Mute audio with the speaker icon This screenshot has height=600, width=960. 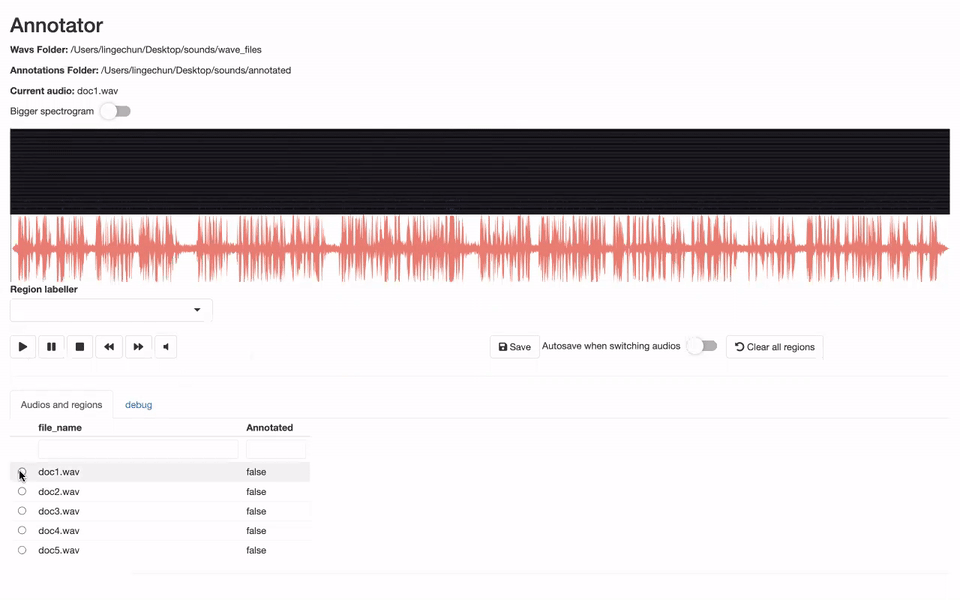pyautogui.click(x=166, y=347)
